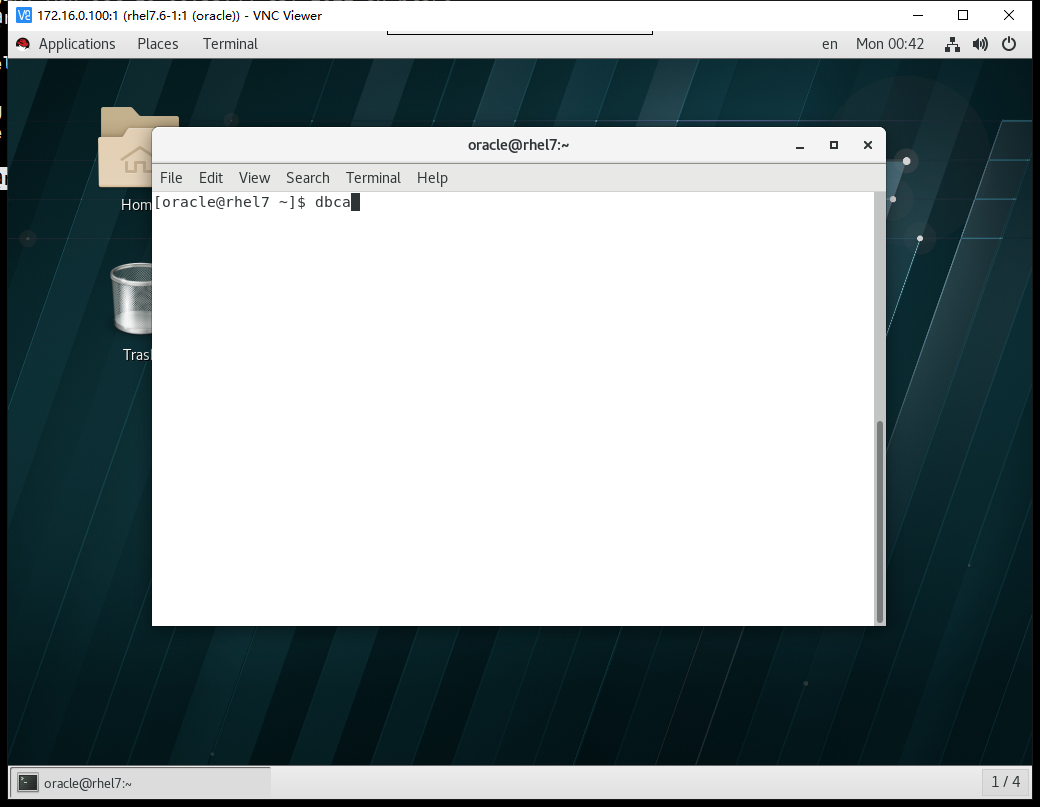This screenshot has width=1040, height=807.
Task: Click the VNC Viewer logo icon
Action: click(24, 15)
